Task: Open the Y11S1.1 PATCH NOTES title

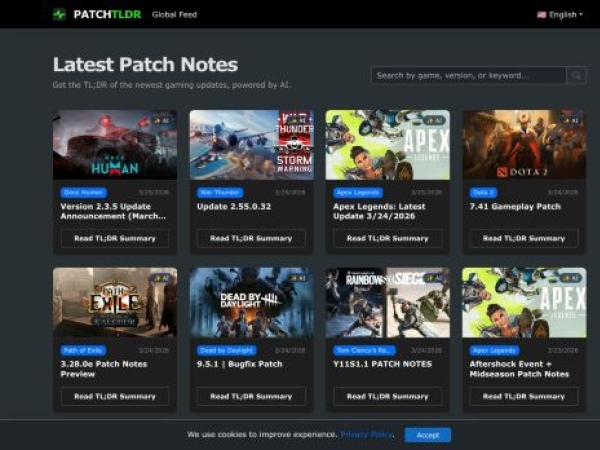Action: 383,364
